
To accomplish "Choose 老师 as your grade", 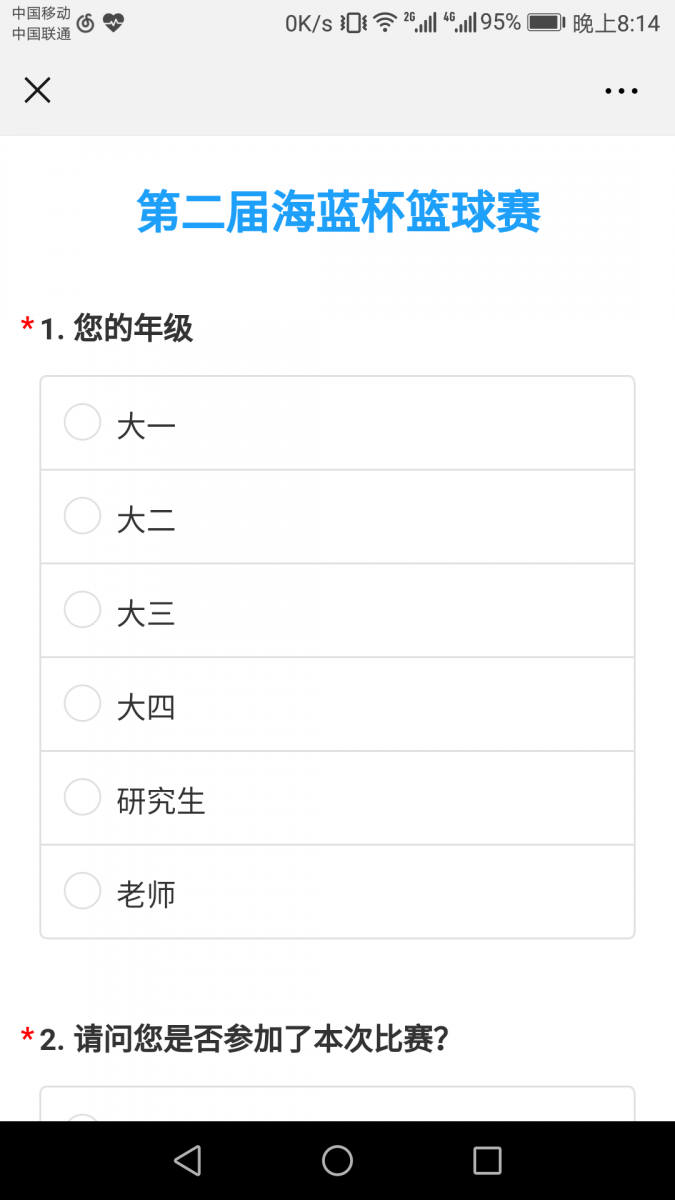I will pyautogui.click(x=337, y=890).
